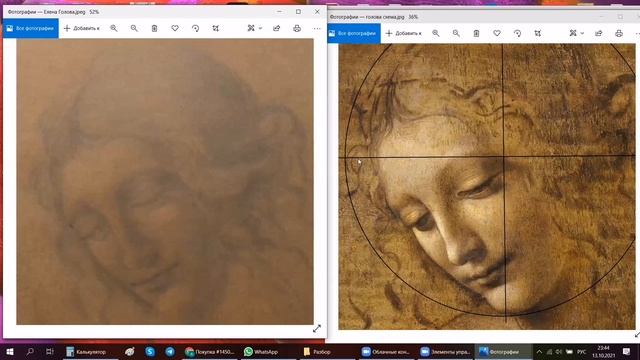The height and width of the screenshot is (360, 640).
Task: Open taskbar search
Action: (30, 351)
